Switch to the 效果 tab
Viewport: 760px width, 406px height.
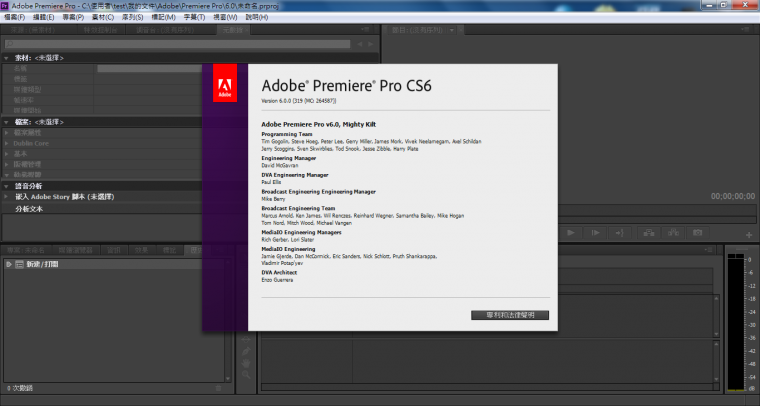[142, 250]
